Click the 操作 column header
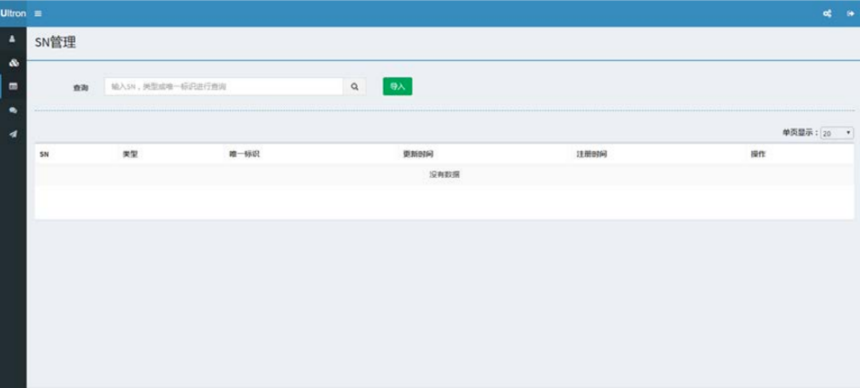This screenshot has height=388, width=860. pyautogui.click(x=758, y=155)
